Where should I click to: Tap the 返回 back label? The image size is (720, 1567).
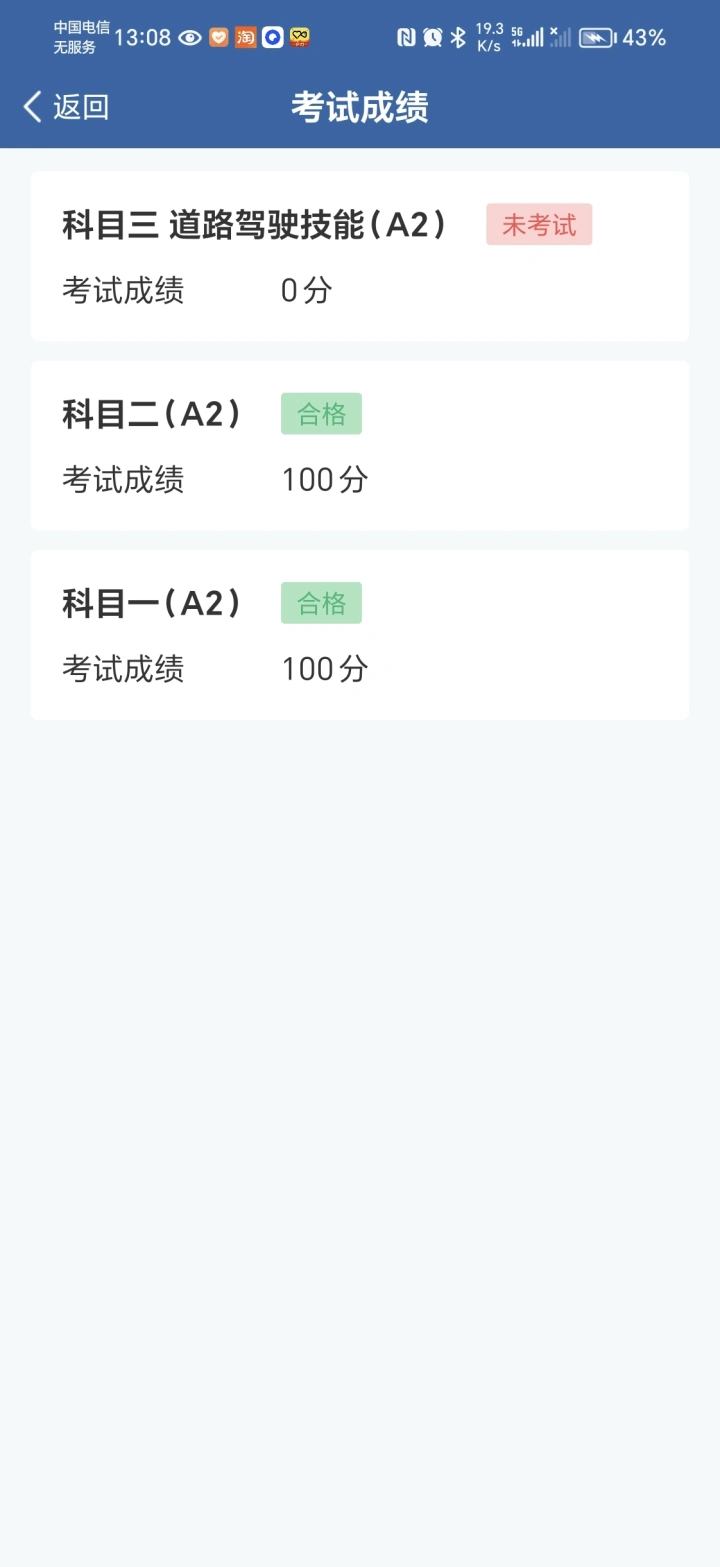click(81, 107)
